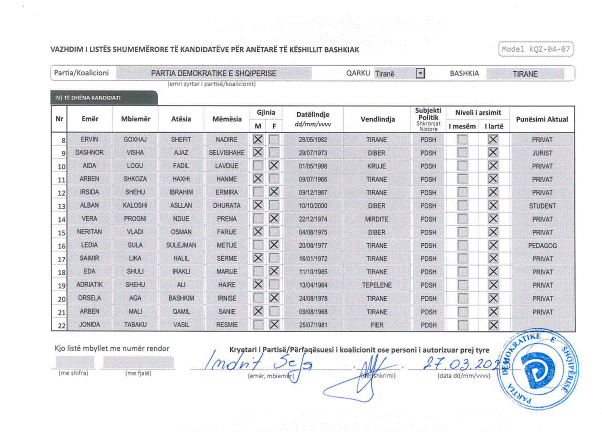
Task: Toggle the F checkbox in Jonida Tabaku's row
Action: click(274, 324)
